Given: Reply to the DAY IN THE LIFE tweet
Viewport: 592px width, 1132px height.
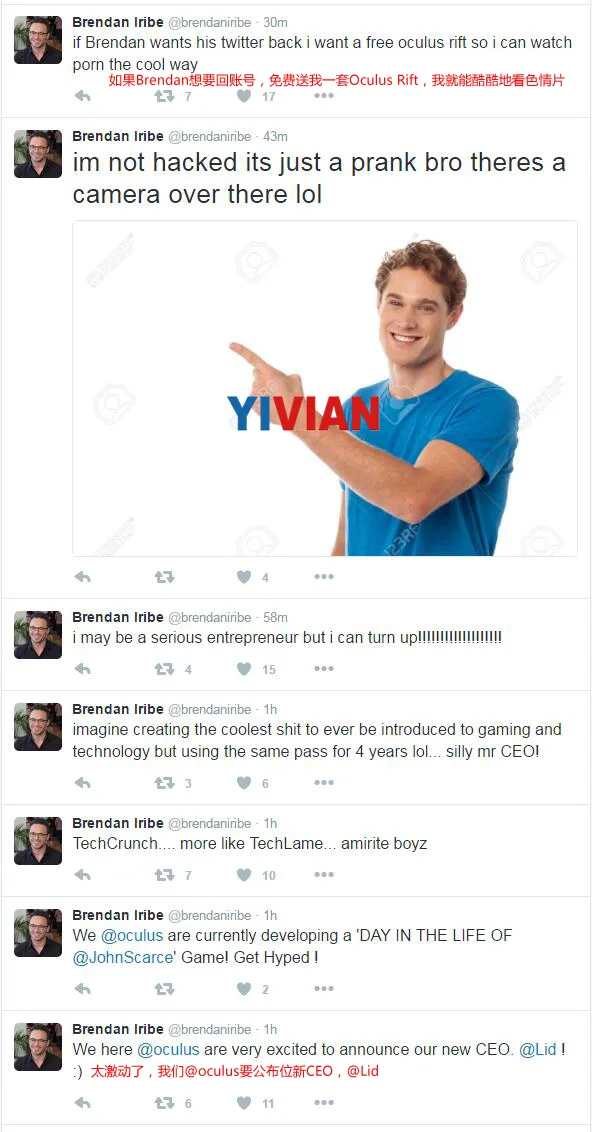Looking at the screenshot, I should click(82, 989).
